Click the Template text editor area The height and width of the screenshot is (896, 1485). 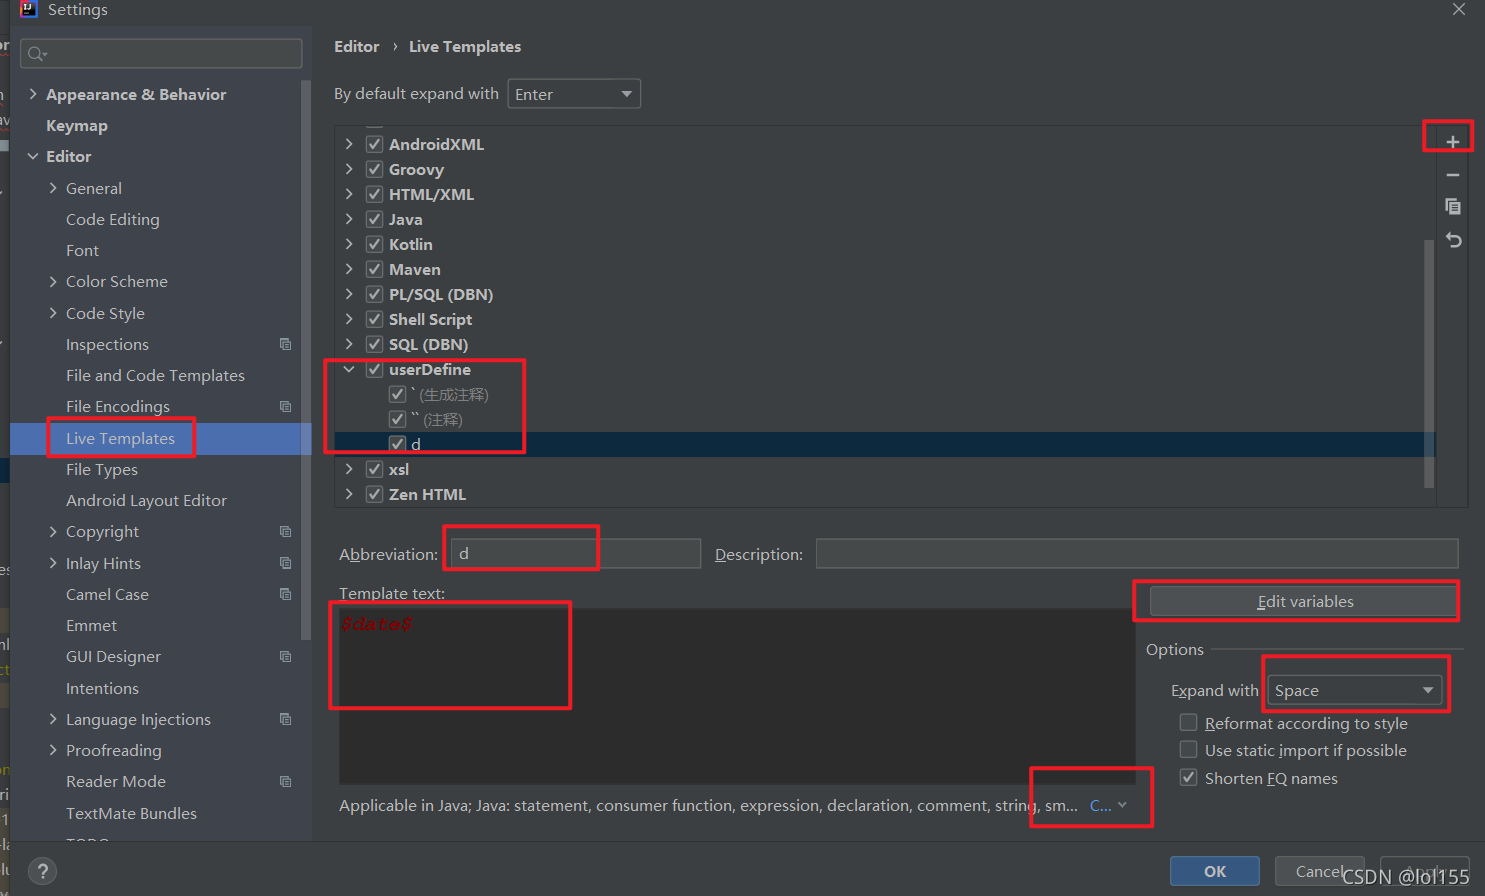pos(737,696)
